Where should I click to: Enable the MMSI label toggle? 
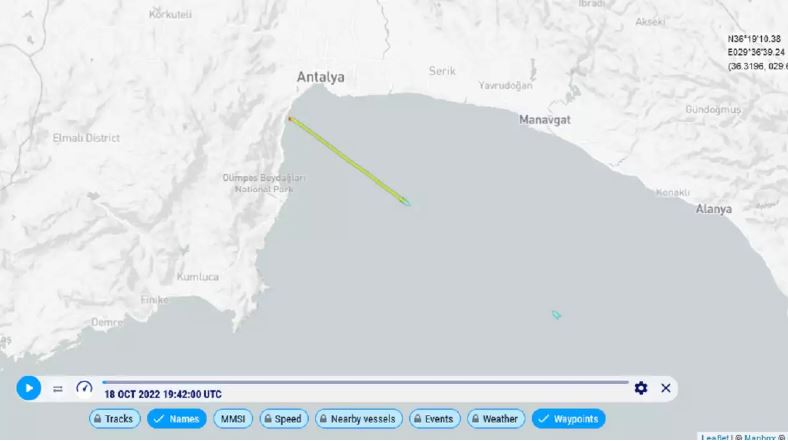tap(233, 419)
